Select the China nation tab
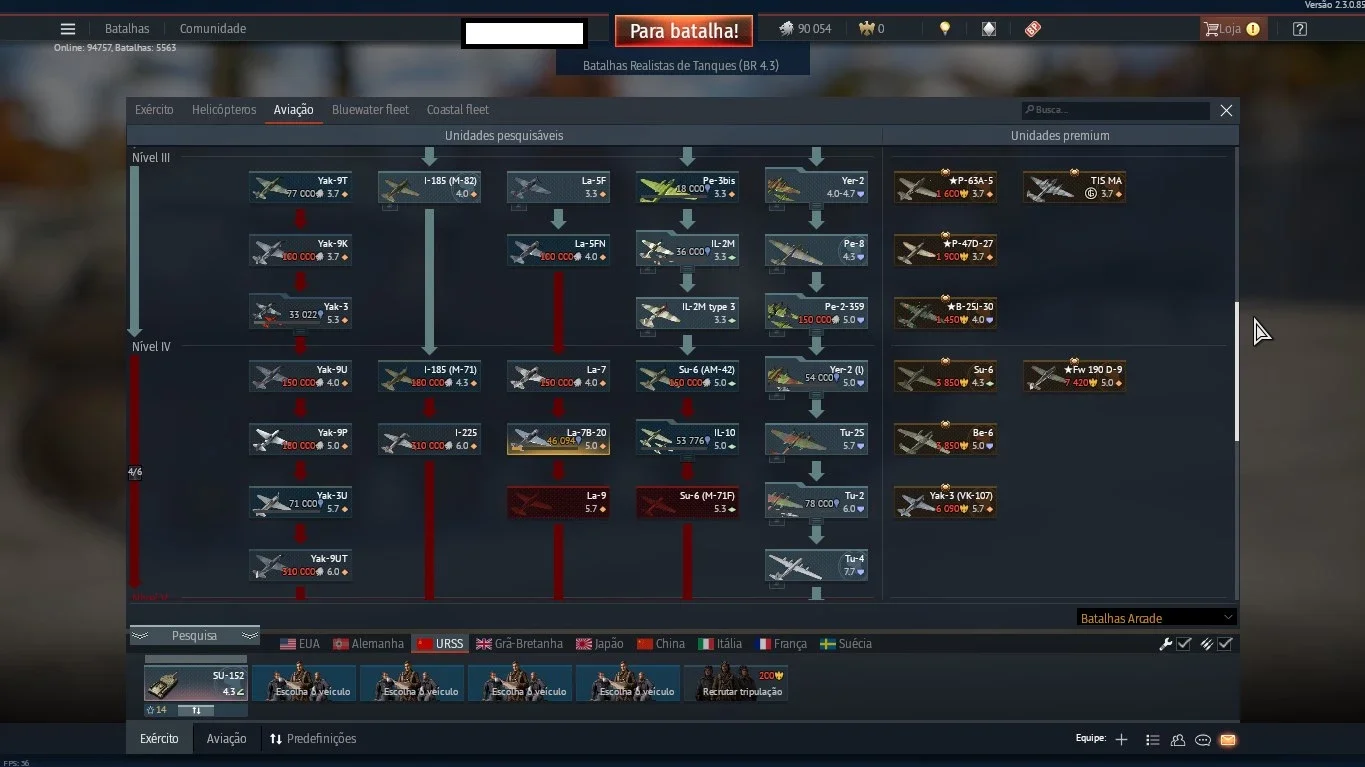The height and width of the screenshot is (767, 1365). (x=661, y=644)
